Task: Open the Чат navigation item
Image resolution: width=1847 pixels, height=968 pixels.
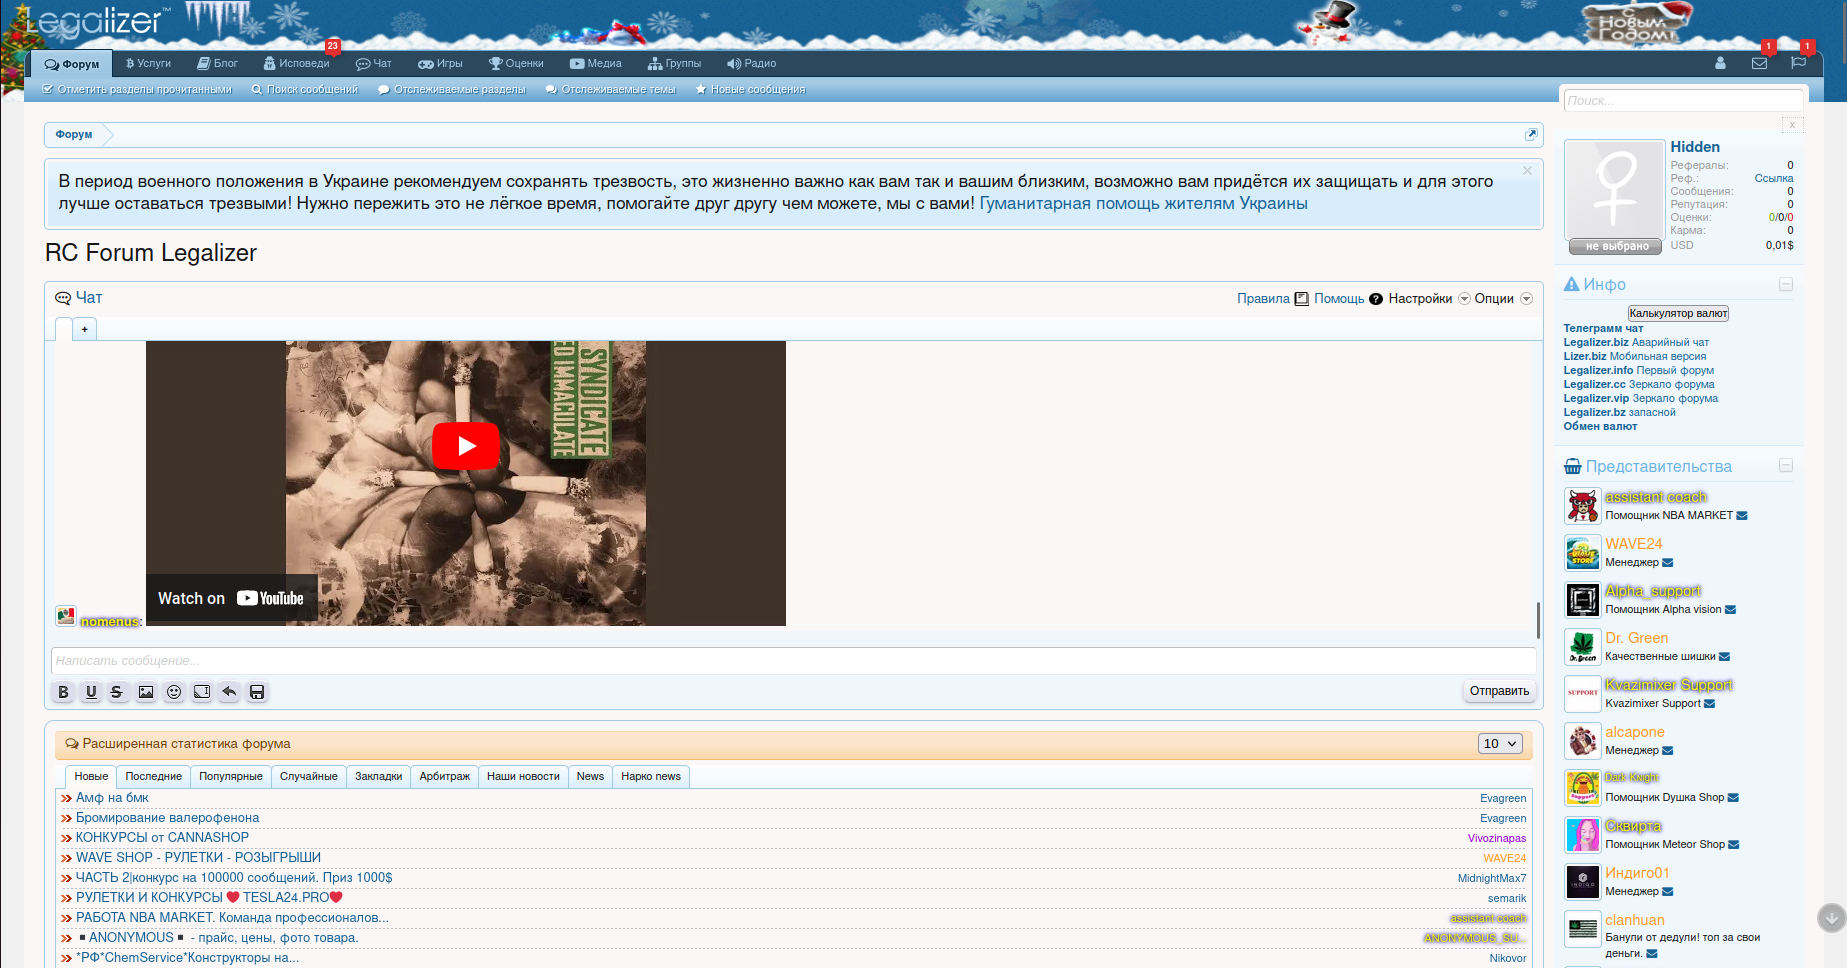Action: point(374,63)
